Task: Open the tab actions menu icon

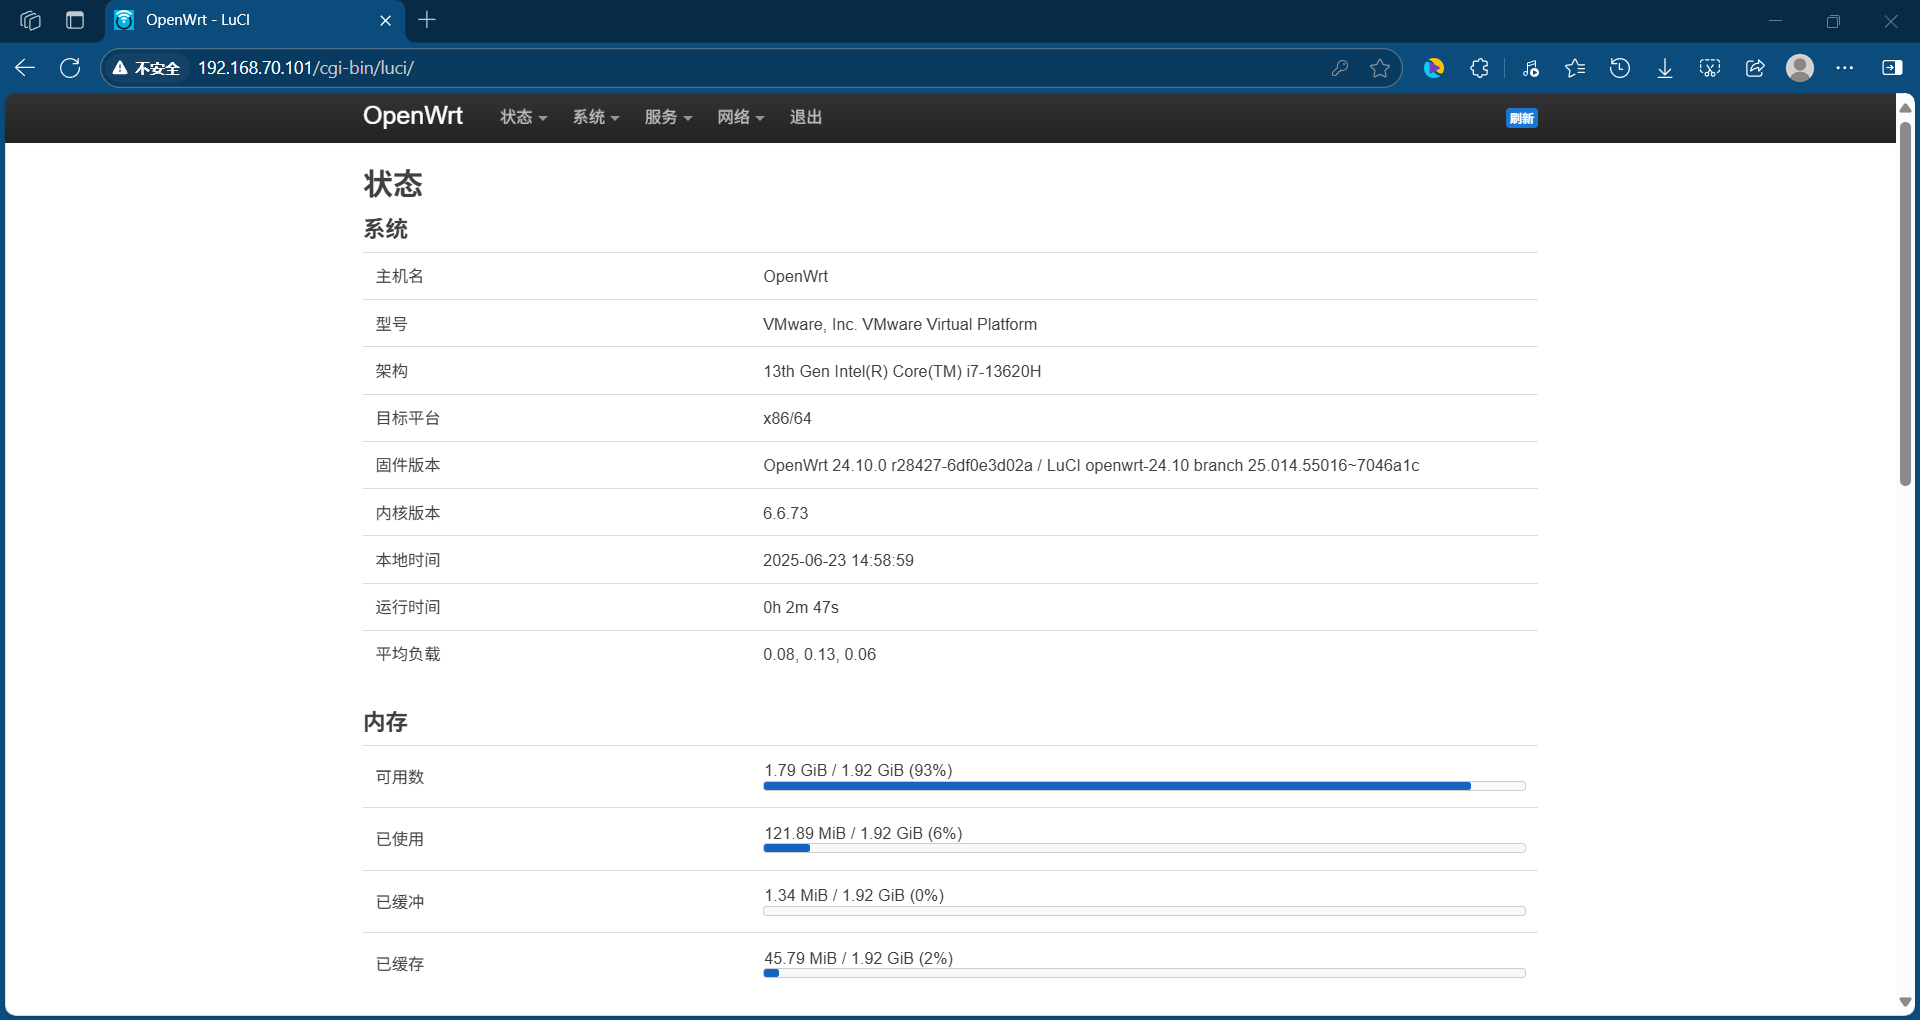Action: coord(75,20)
